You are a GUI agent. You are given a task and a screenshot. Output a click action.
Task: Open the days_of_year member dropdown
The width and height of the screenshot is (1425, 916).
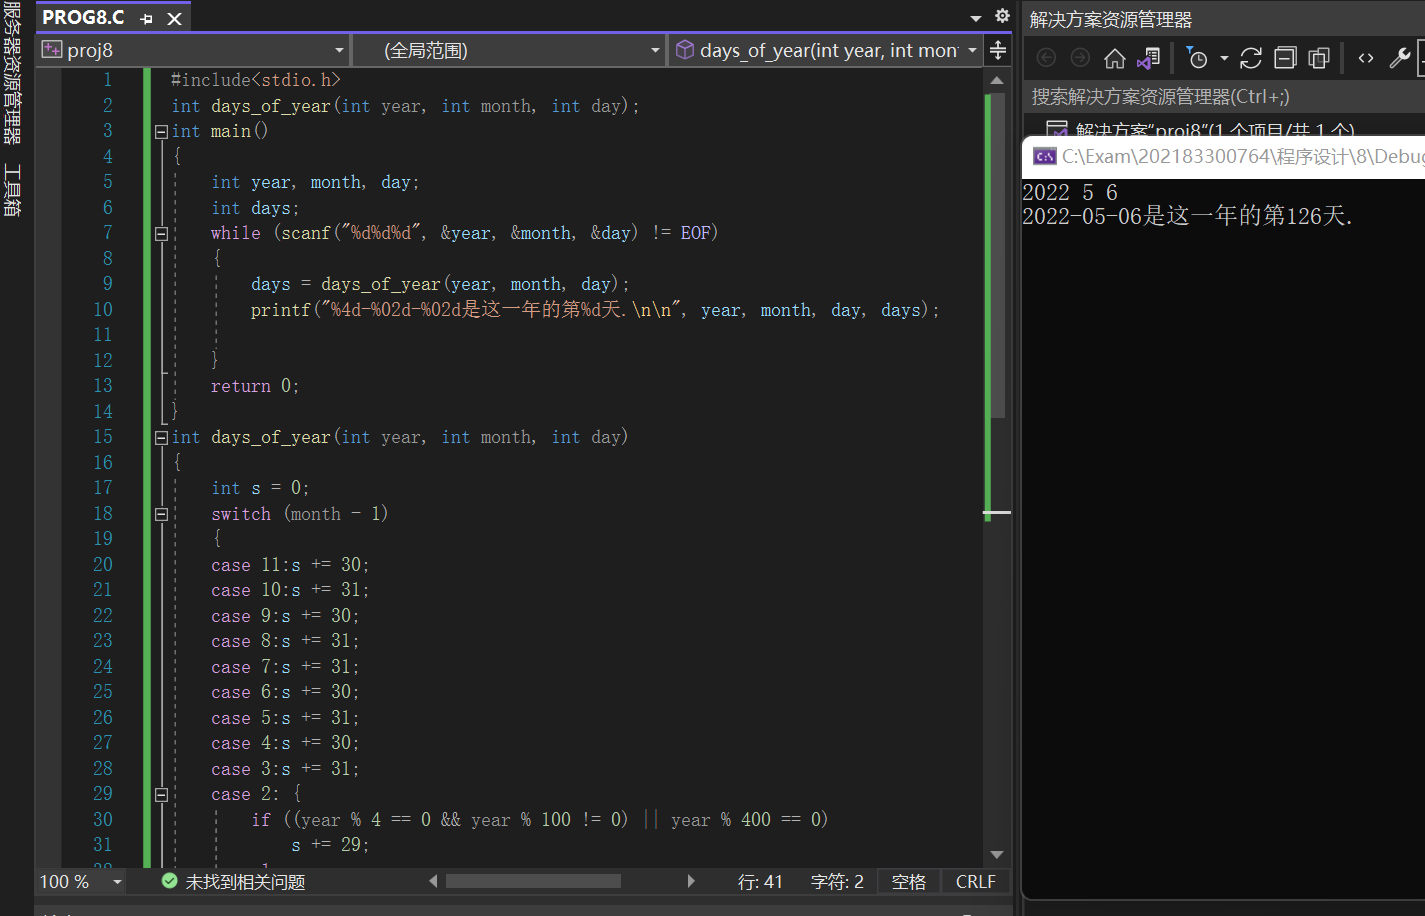coord(826,50)
